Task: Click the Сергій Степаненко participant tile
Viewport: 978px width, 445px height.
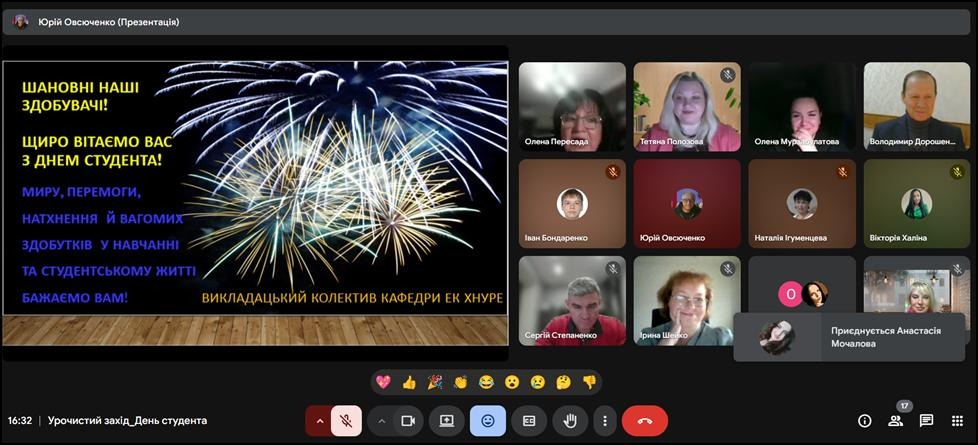Action: (x=572, y=300)
